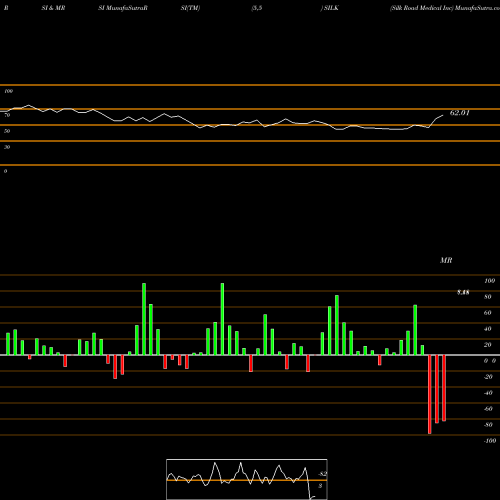Click the Silk Road Medical Inc title text
The width and height of the screenshot is (500, 500).
[422, 8]
